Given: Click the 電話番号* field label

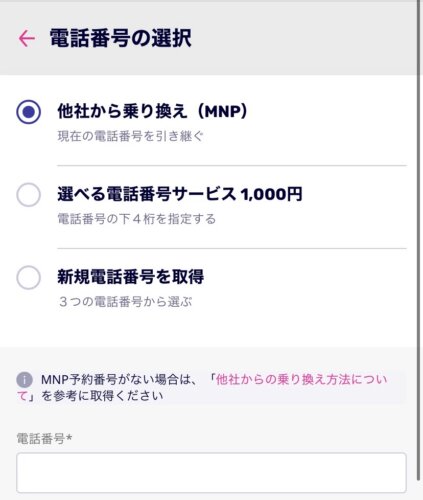Looking at the screenshot, I should (x=44, y=439).
